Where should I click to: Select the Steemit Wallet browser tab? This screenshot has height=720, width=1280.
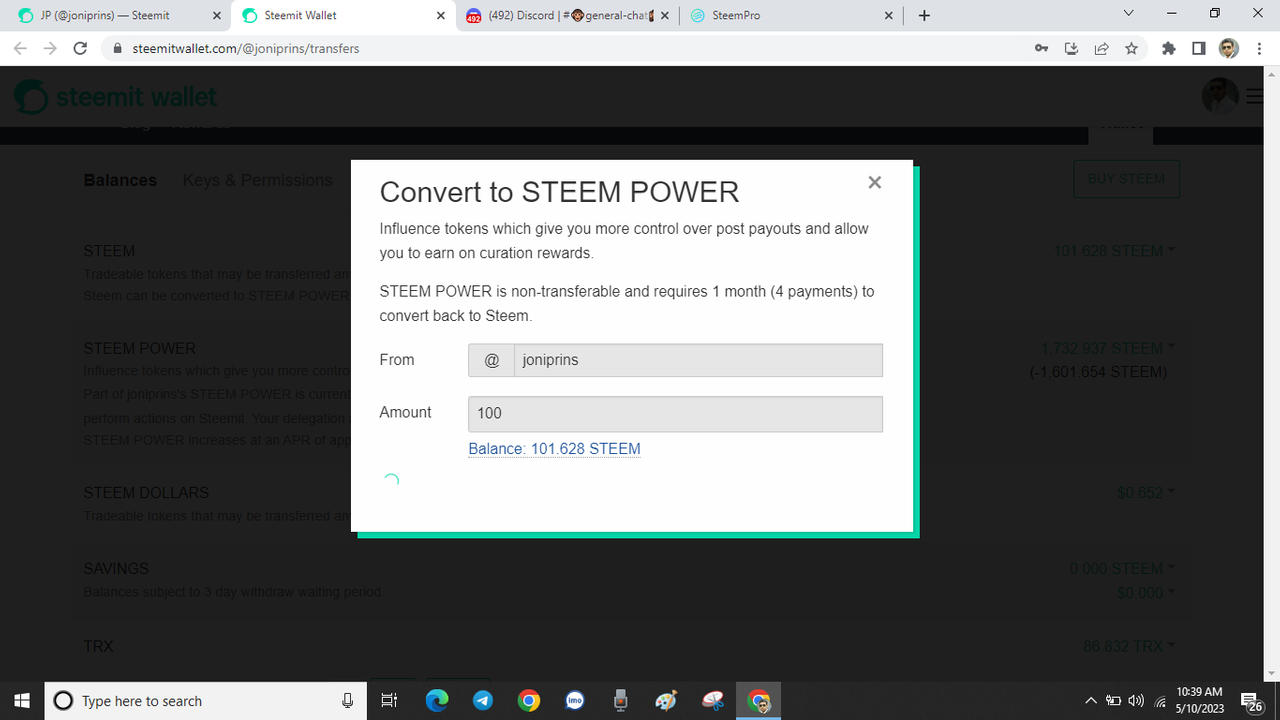343,15
